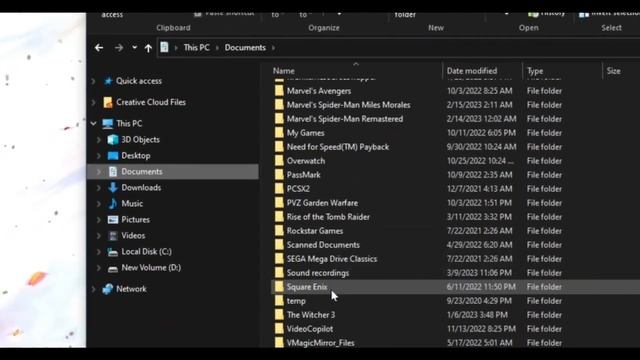Go up one folder level
The width and height of the screenshot is (640, 360).
pos(148,48)
